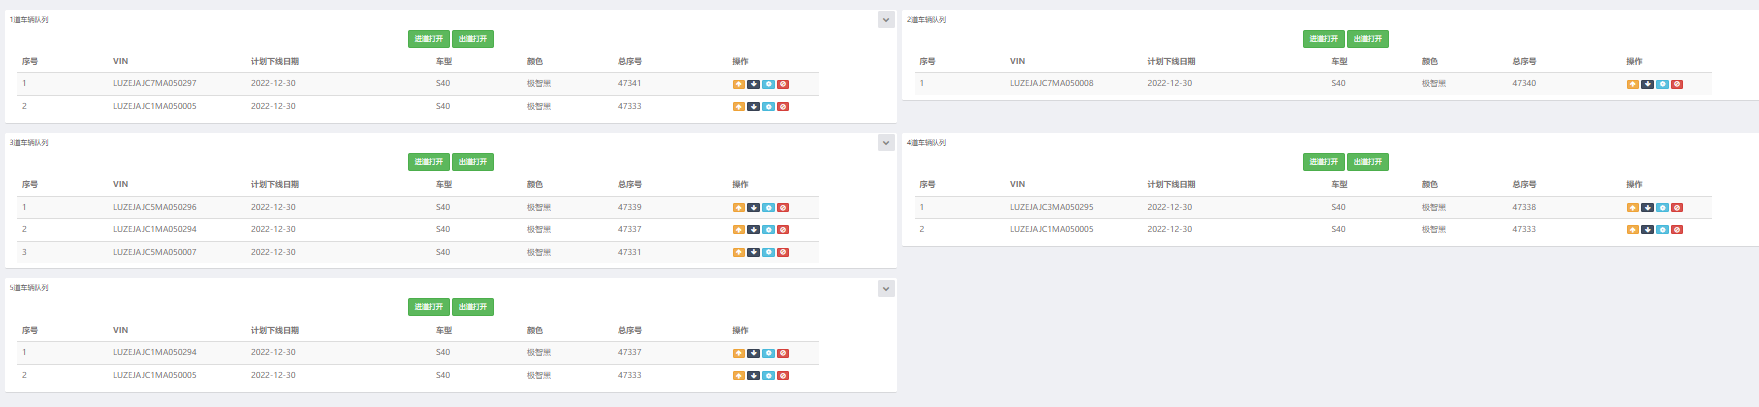Click blue gear icon in lane 2 row

(1662, 84)
